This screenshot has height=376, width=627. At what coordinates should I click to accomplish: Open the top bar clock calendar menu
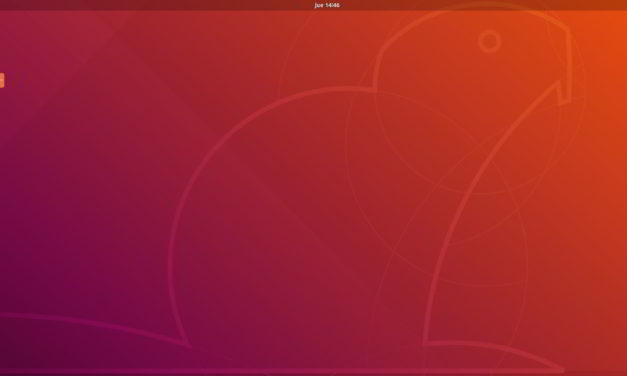[327, 5]
